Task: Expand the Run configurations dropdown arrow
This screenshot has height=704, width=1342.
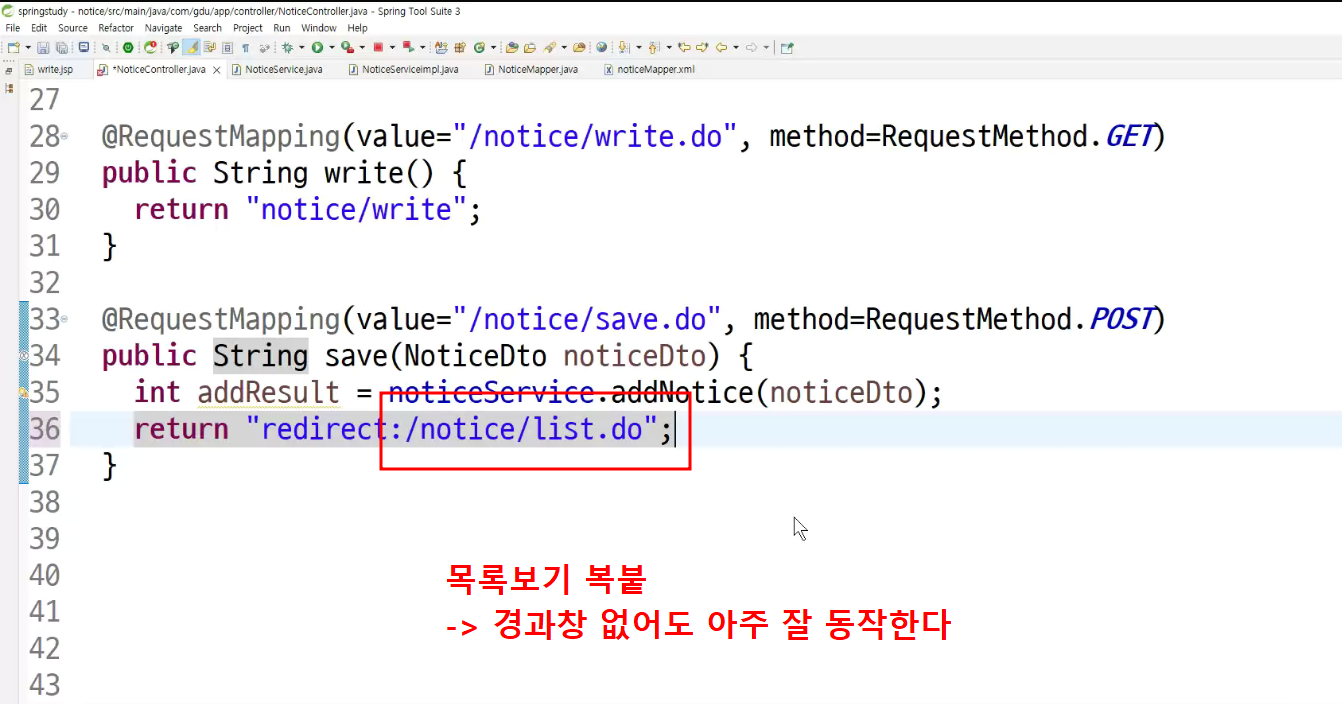Action: click(332, 47)
